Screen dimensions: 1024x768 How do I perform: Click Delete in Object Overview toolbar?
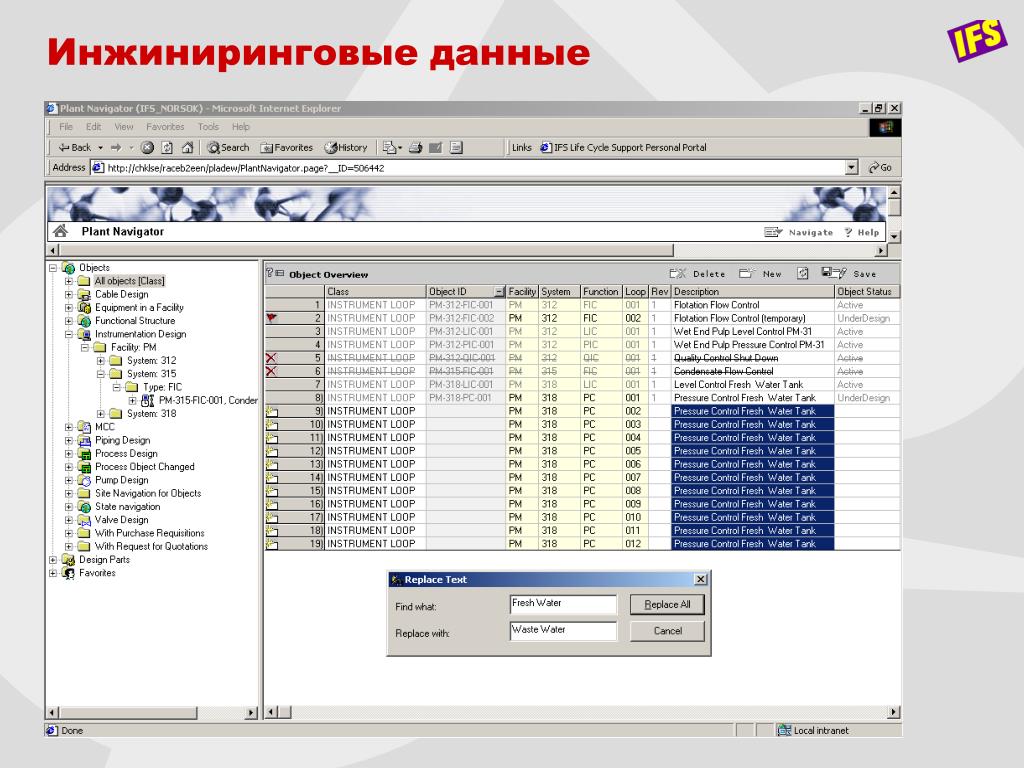697,274
